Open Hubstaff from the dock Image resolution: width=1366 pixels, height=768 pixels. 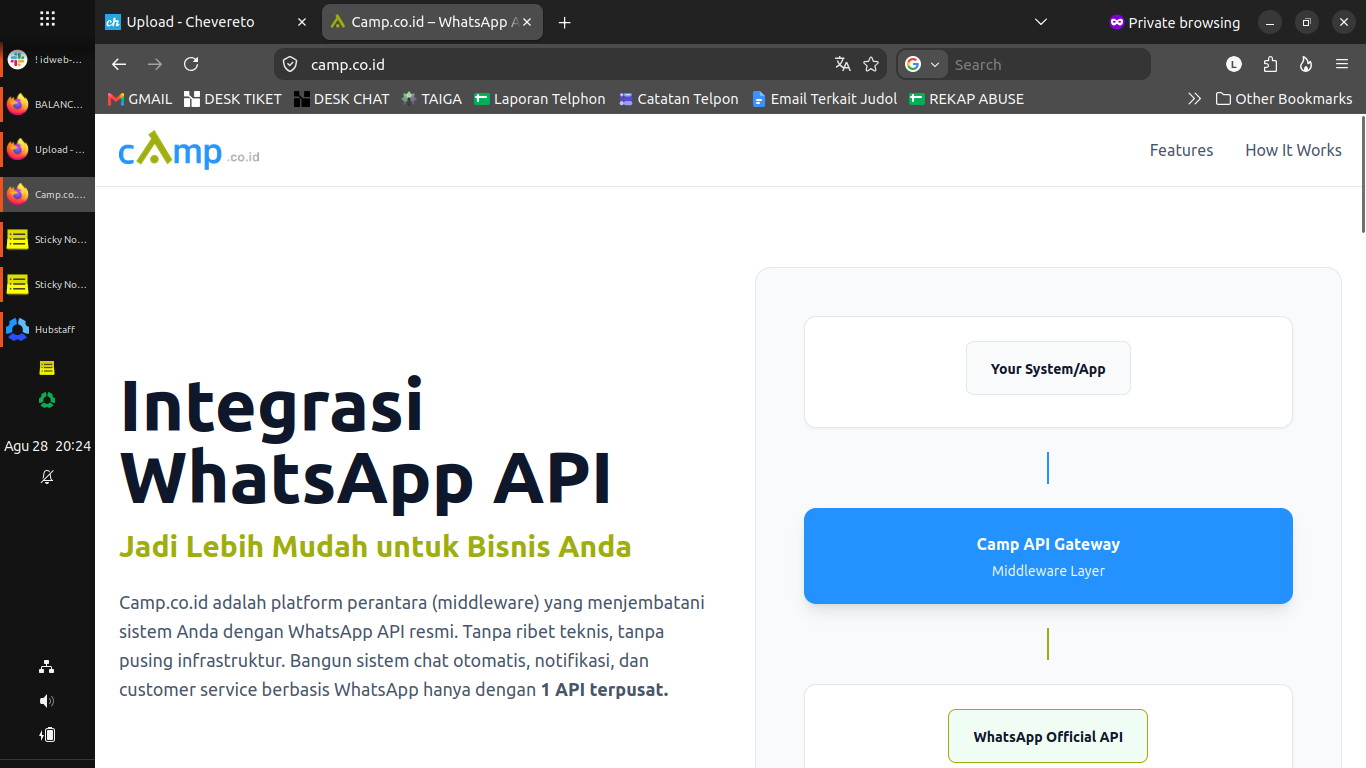tap(47, 329)
